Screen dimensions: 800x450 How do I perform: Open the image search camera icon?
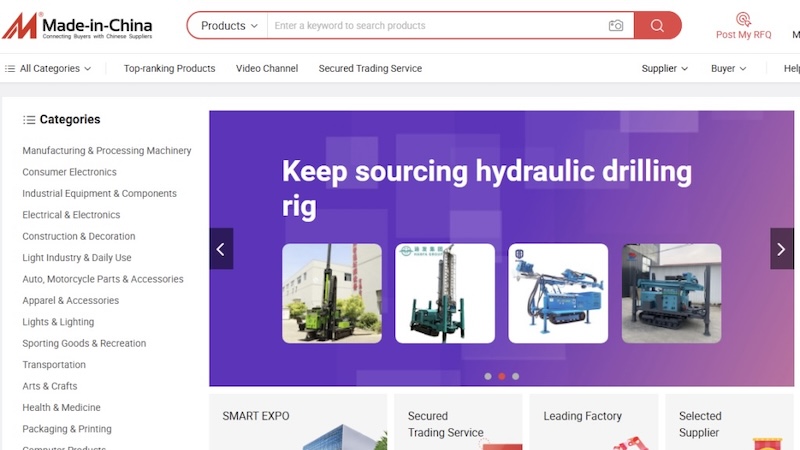pyautogui.click(x=616, y=26)
